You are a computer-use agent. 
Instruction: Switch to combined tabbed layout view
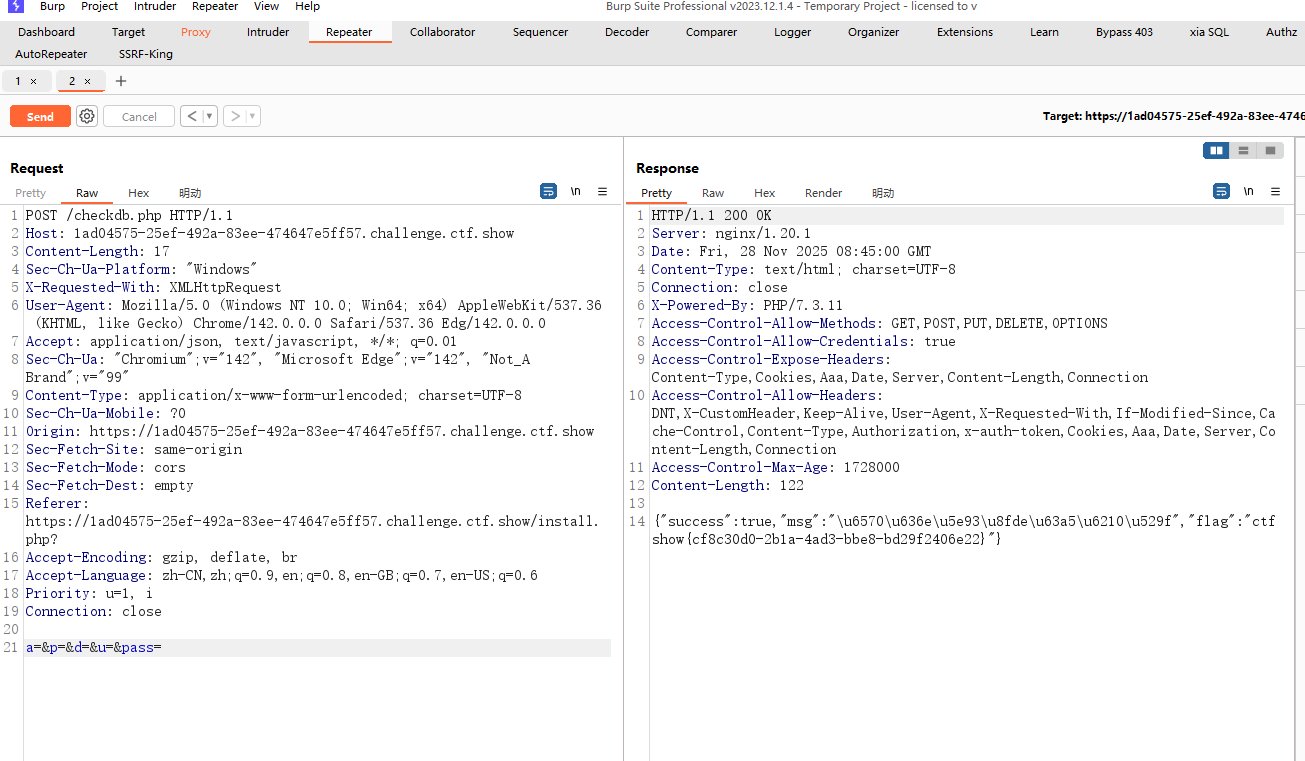click(1270, 150)
